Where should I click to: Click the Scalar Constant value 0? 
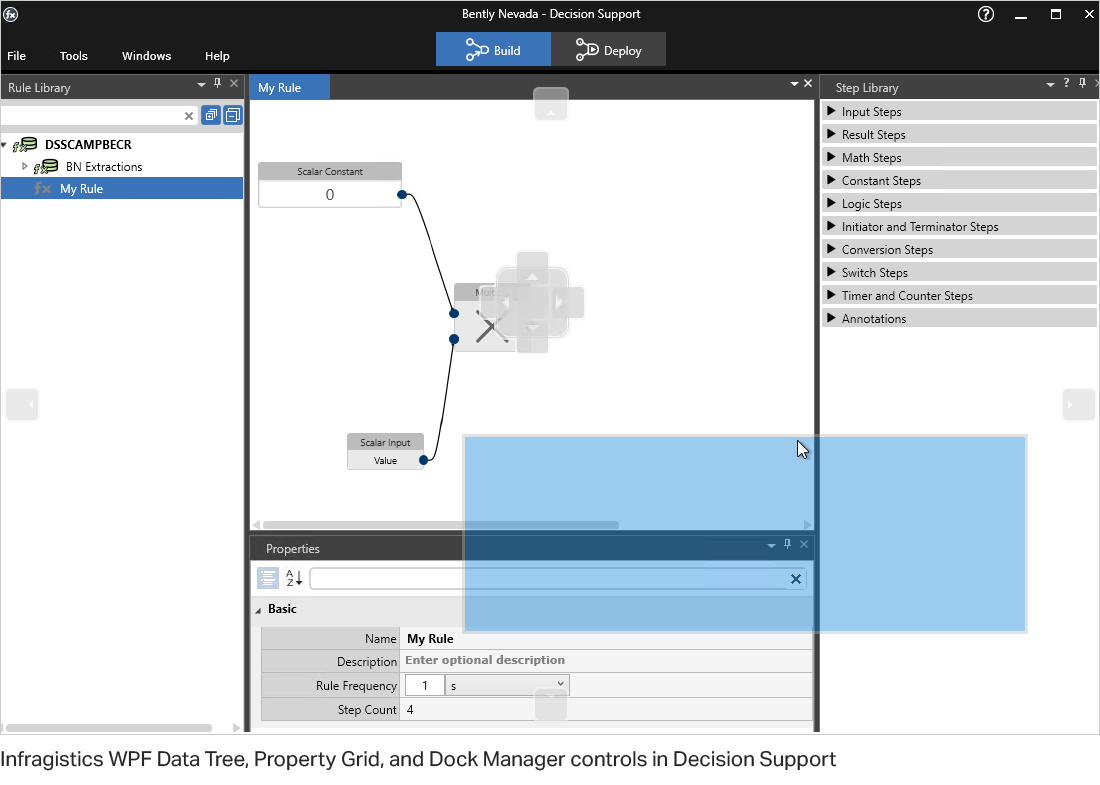pyautogui.click(x=330, y=195)
